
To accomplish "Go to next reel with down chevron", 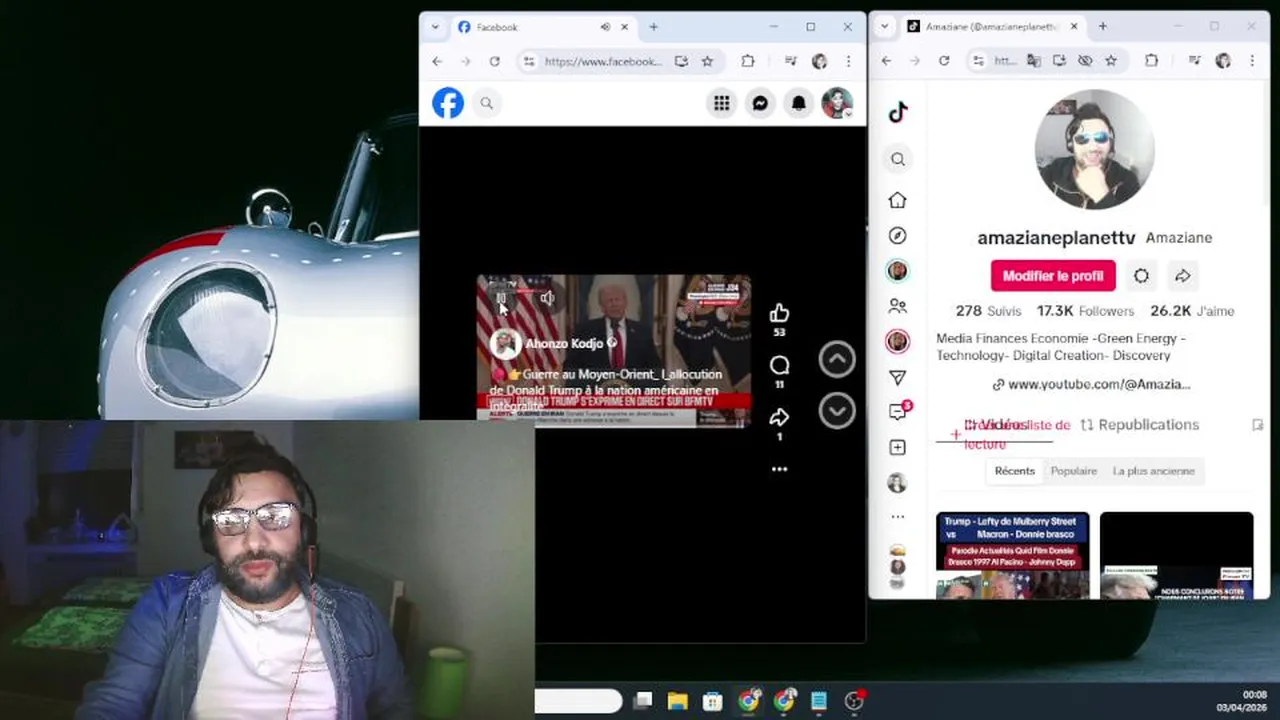I will coord(837,410).
